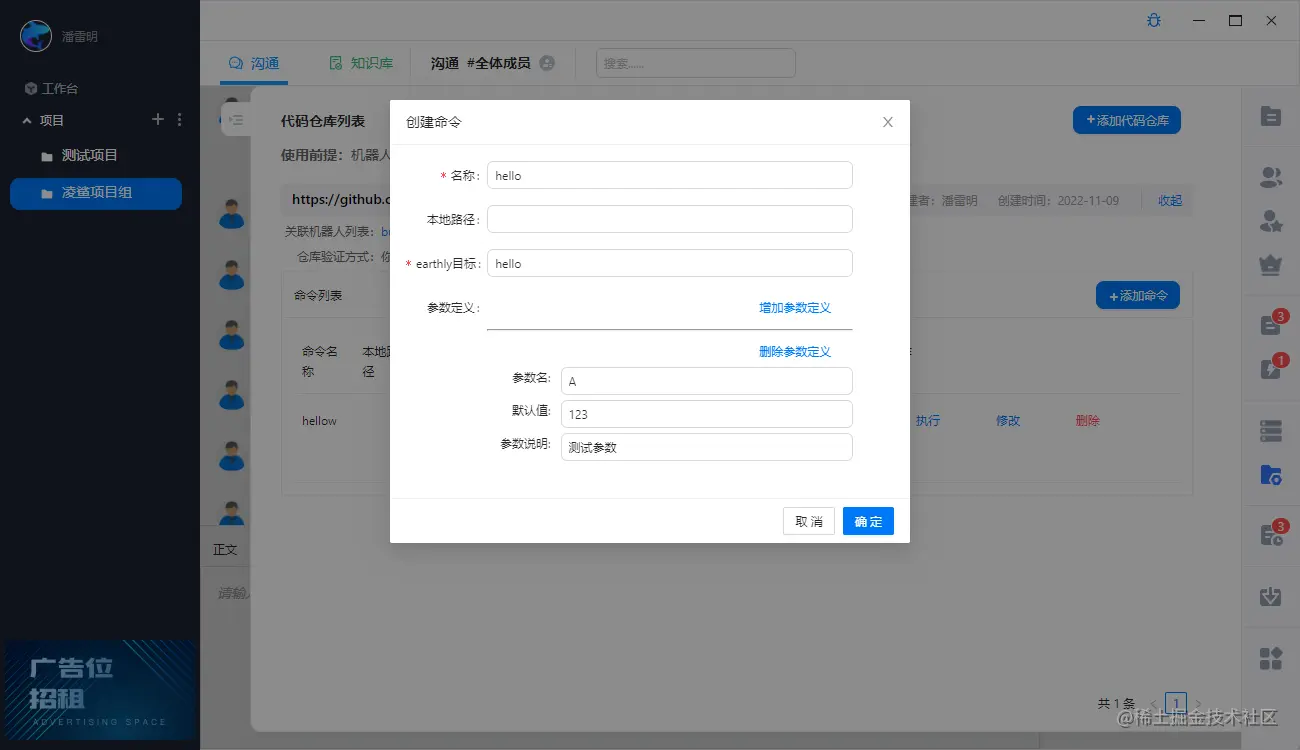The width and height of the screenshot is (1300, 750).
Task: Focus the 名称 input field
Action: point(670,175)
